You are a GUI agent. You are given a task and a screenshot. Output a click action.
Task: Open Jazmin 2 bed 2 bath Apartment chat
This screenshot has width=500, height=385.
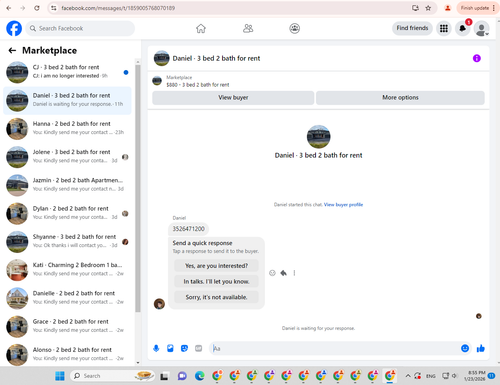coord(67,185)
